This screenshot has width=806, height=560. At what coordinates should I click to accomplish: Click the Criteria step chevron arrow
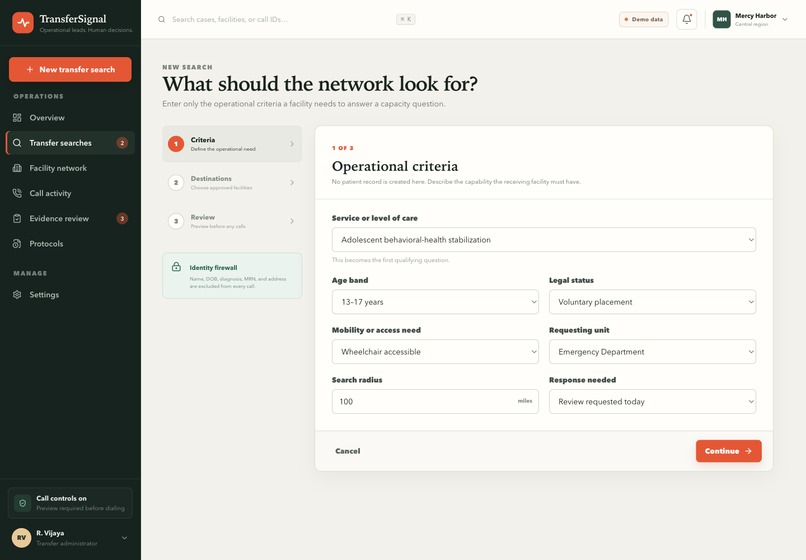292,144
